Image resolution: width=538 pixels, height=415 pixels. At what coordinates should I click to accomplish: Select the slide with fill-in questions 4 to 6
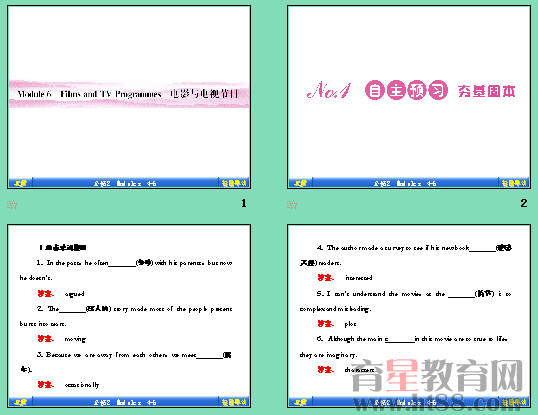point(409,316)
